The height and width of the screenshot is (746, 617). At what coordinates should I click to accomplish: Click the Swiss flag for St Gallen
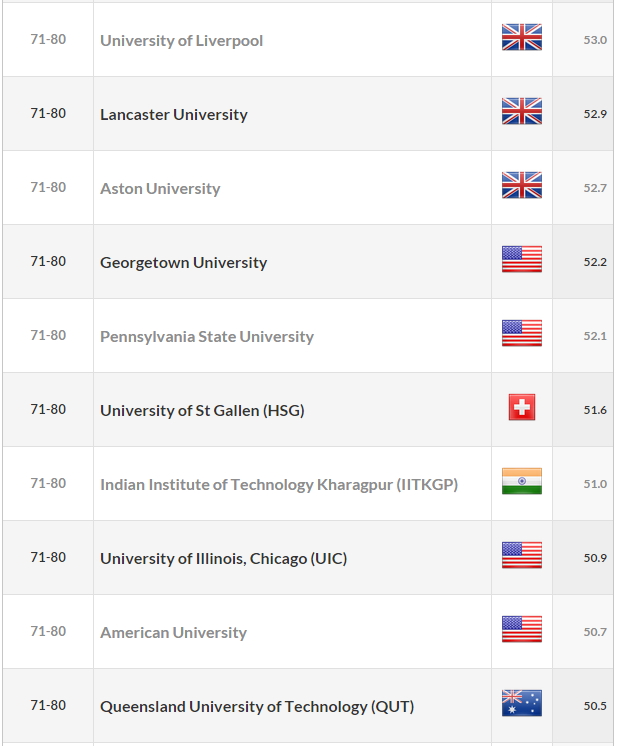[521, 407]
